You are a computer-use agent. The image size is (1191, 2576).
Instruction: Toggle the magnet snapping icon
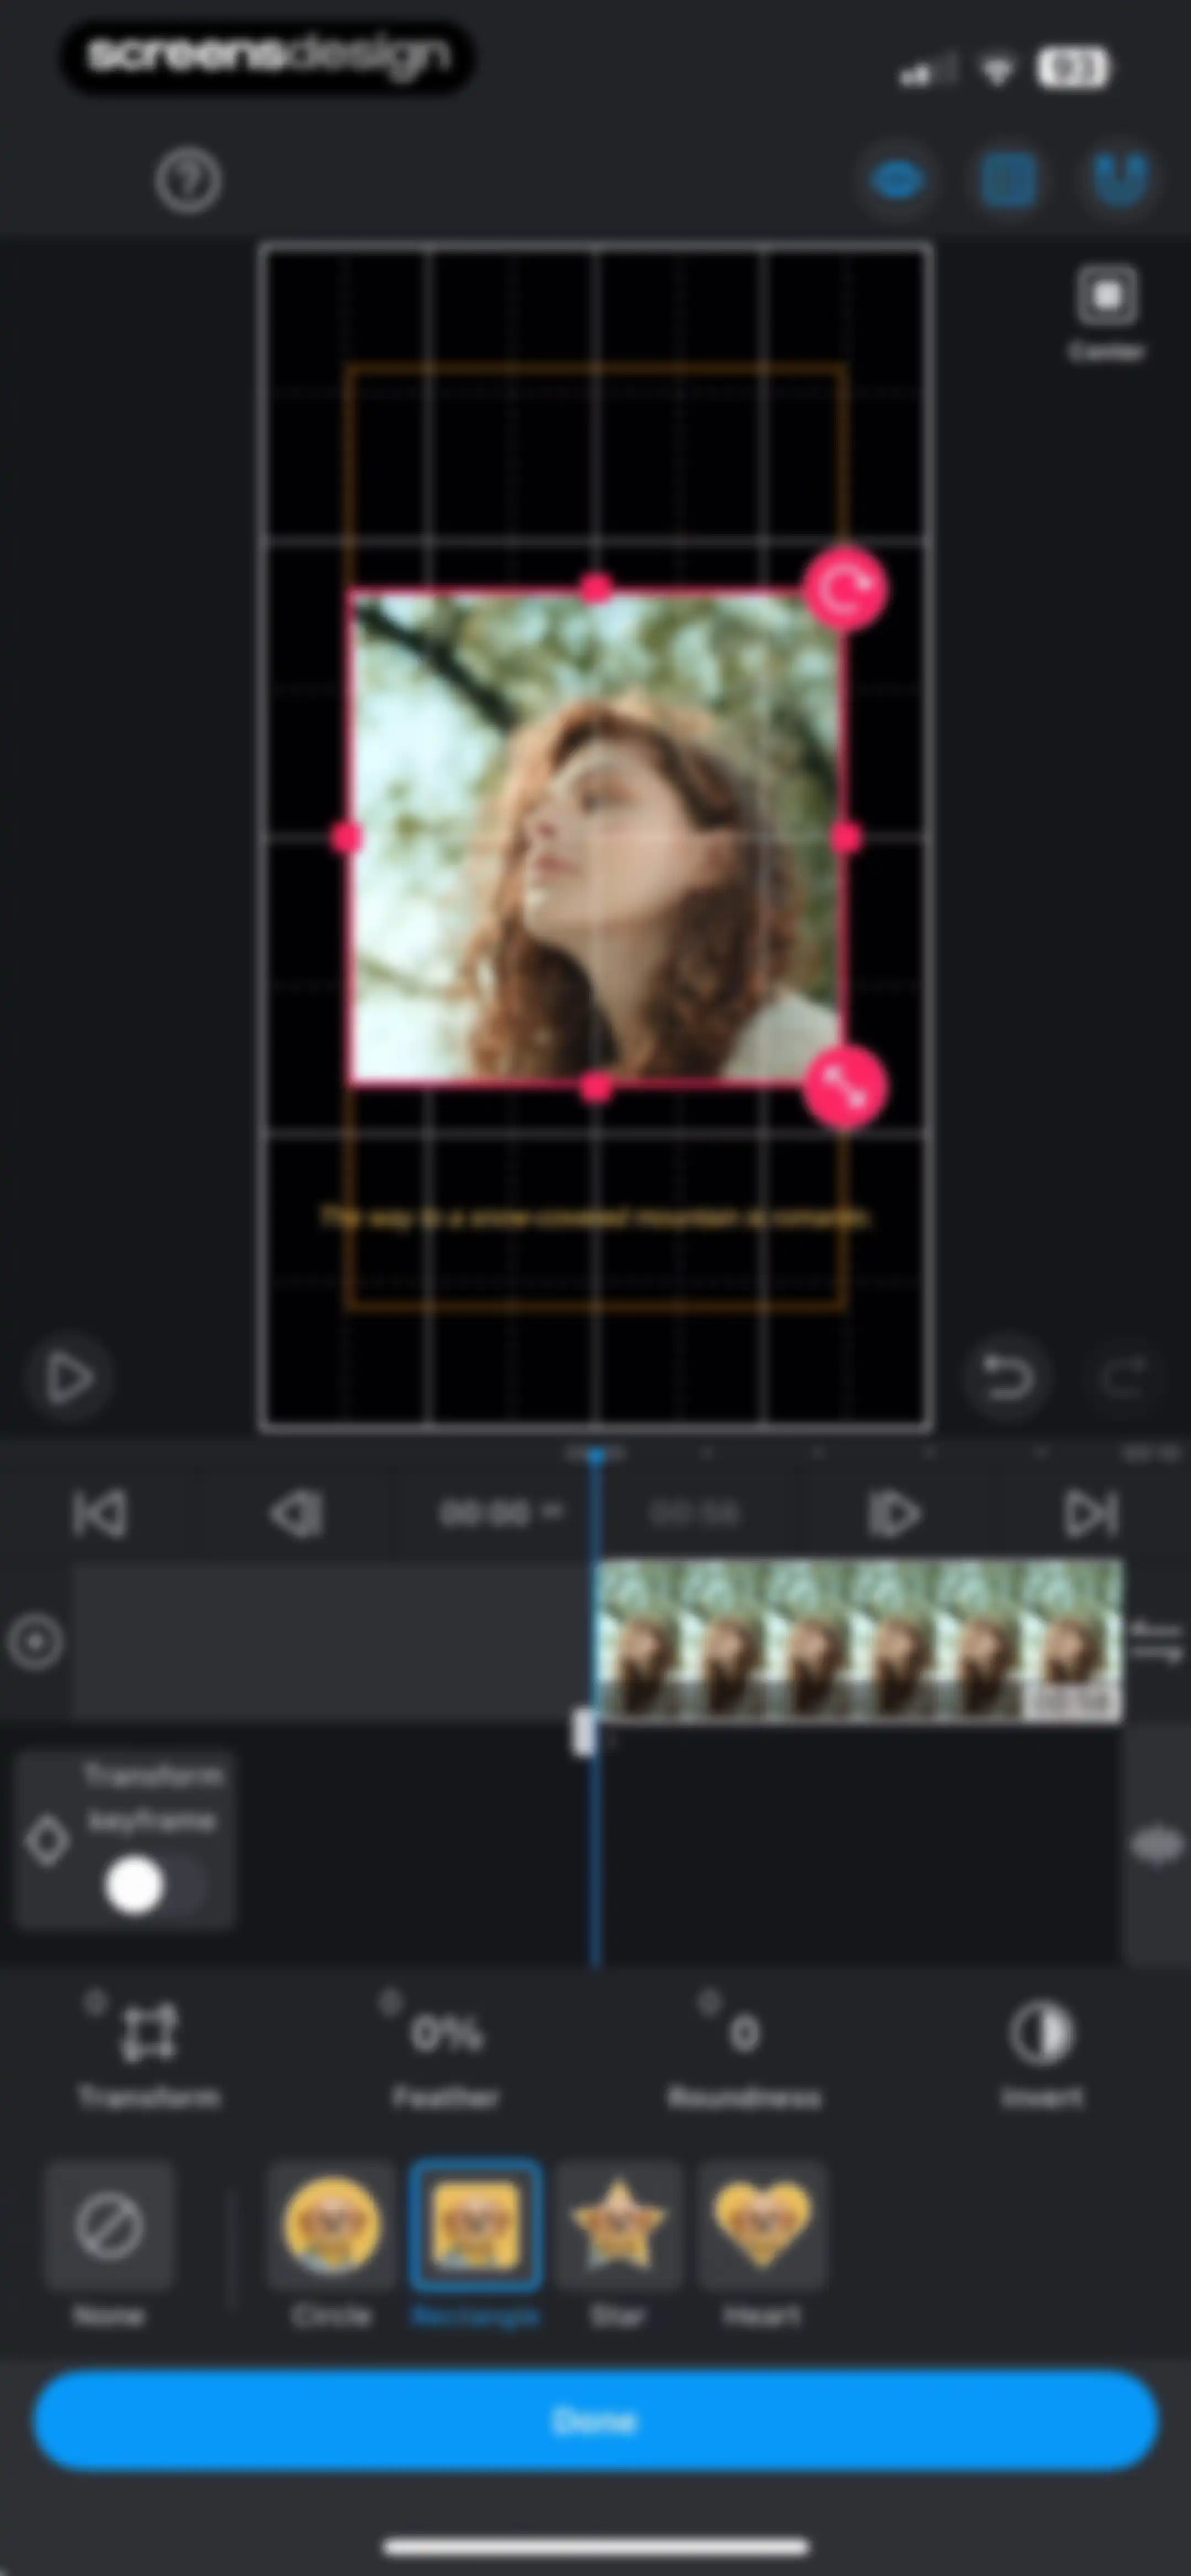tap(1119, 181)
